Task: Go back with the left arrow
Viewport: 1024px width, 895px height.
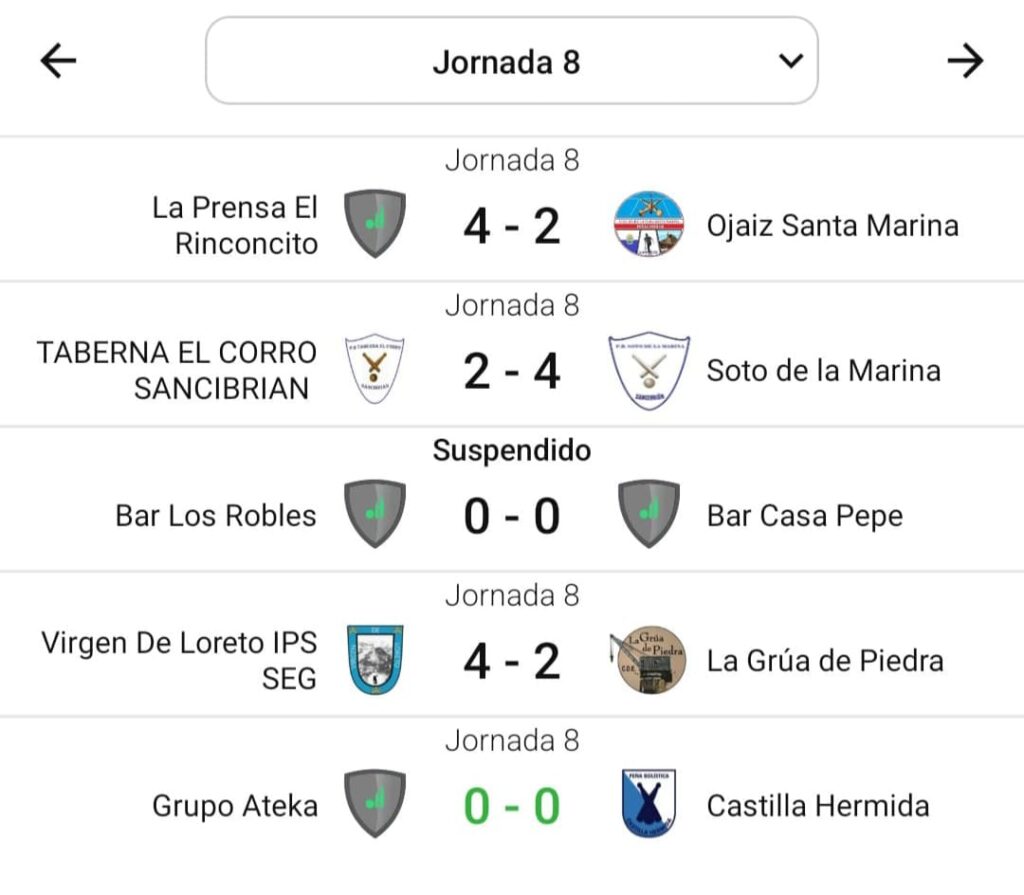Action: (x=58, y=61)
